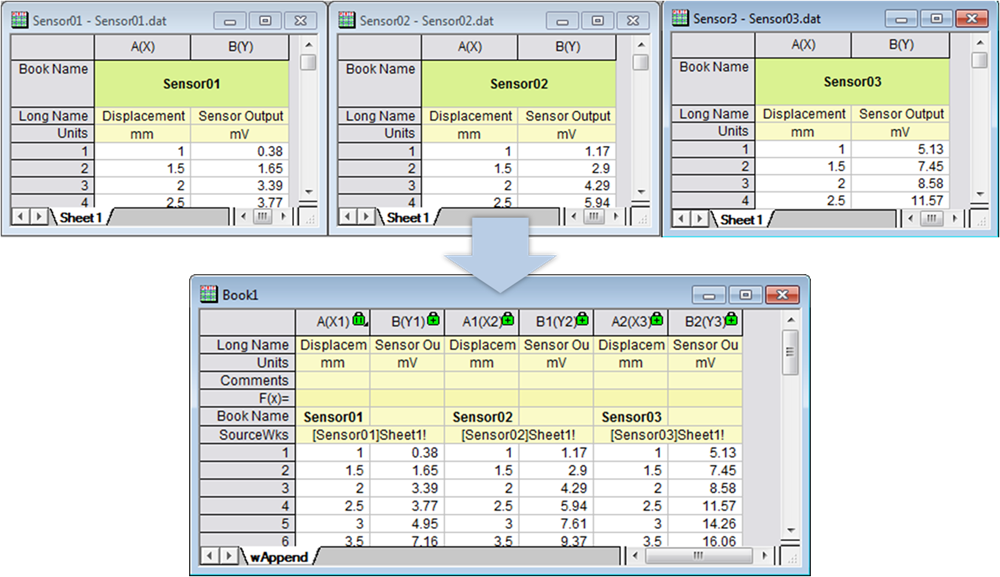
Task: Select row 5 header in Book1
Action: pyautogui.click(x=247, y=524)
